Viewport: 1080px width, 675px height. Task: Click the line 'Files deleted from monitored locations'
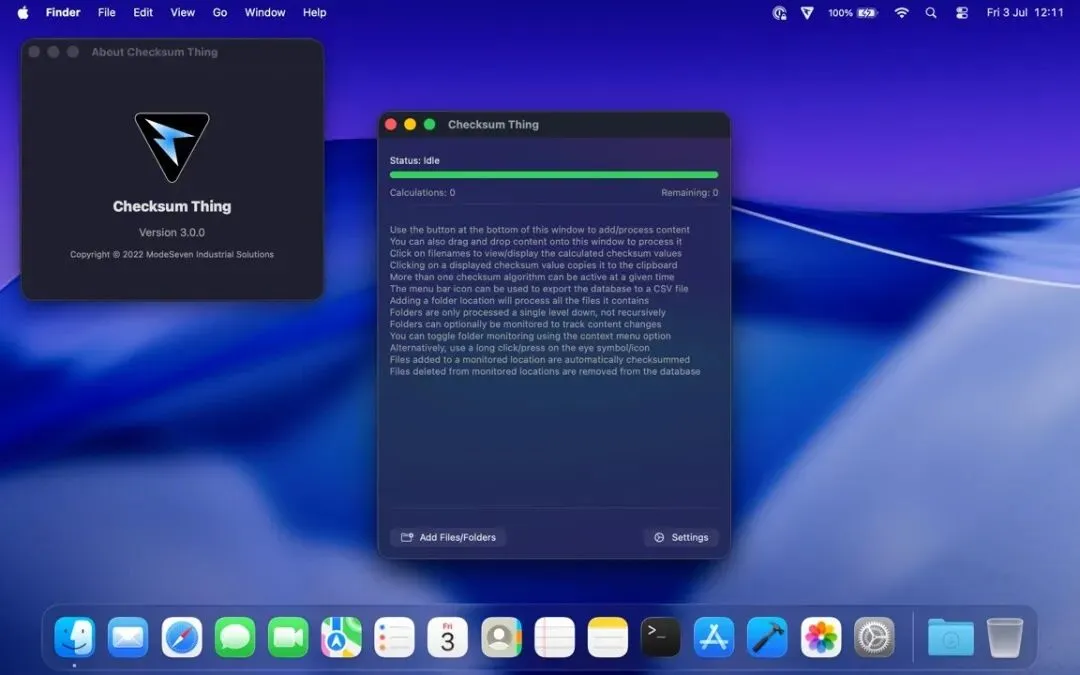pos(545,371)
